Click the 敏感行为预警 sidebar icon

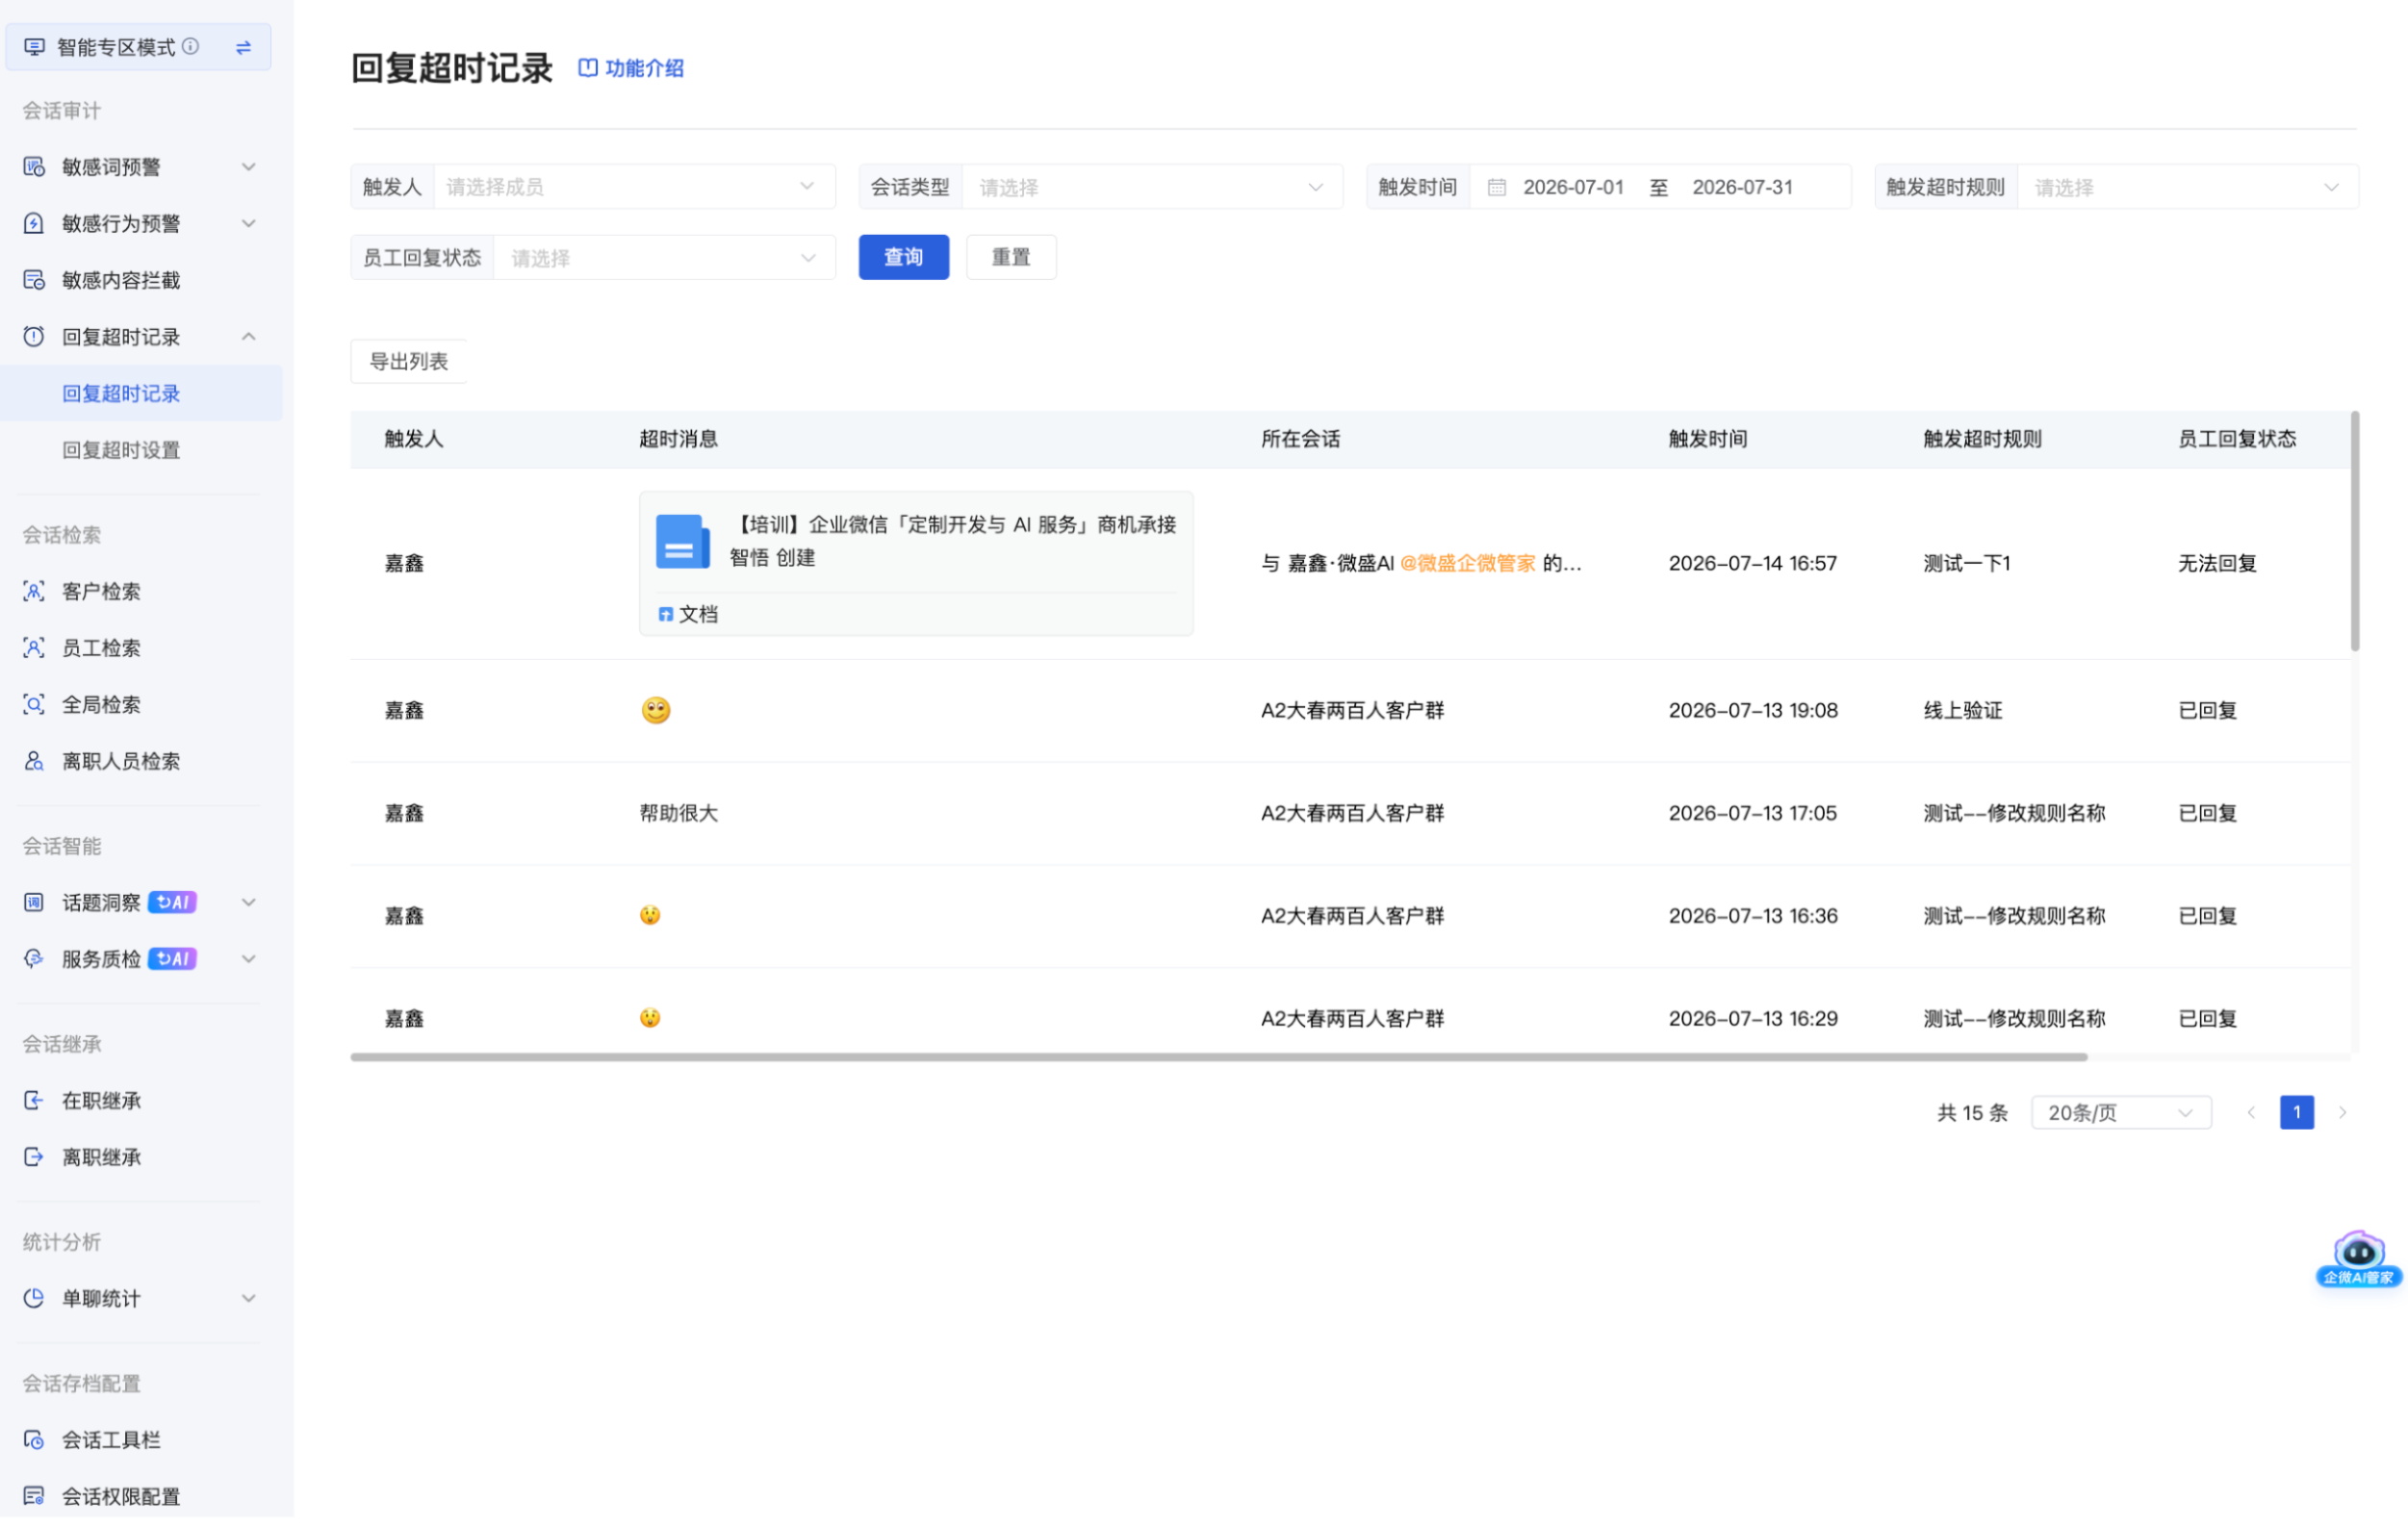point(34,223)
